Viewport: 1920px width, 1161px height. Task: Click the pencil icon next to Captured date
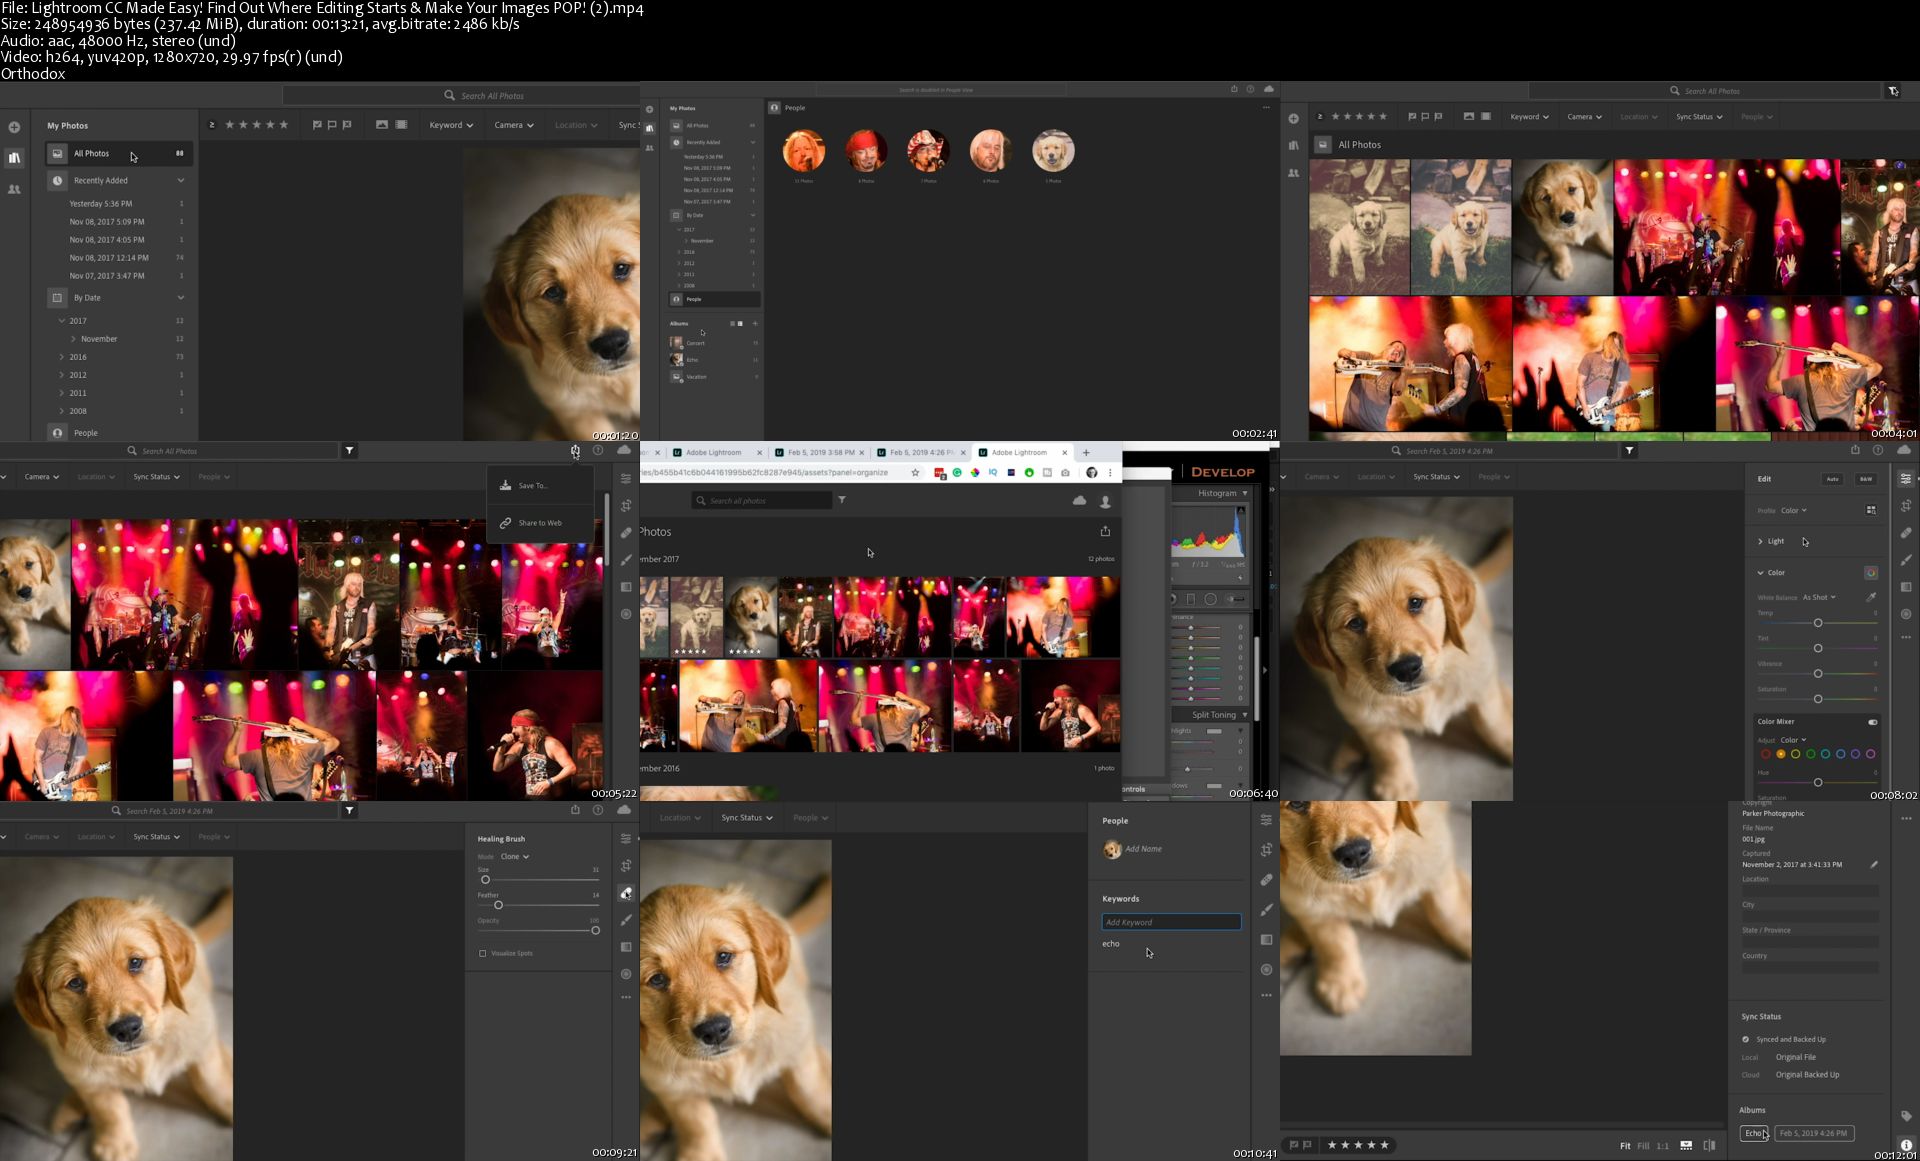coord(1874,865)
